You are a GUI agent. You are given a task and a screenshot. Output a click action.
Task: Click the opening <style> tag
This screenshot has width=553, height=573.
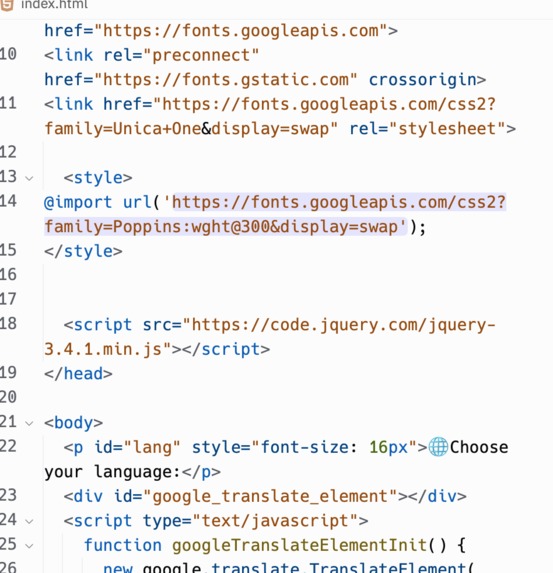click(98, 178)
